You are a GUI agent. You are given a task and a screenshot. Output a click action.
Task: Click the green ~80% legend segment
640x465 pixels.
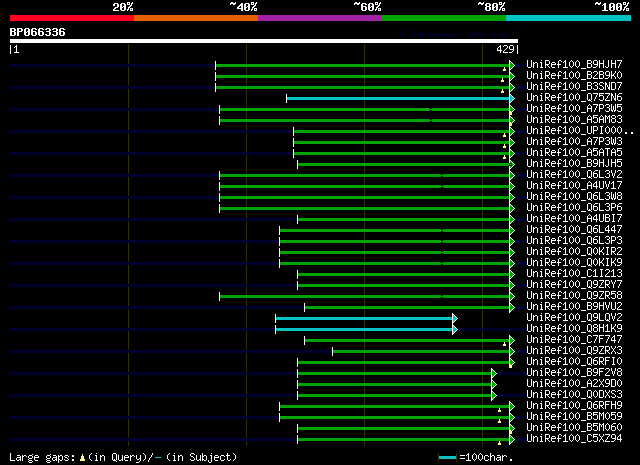tap(444, 18)
